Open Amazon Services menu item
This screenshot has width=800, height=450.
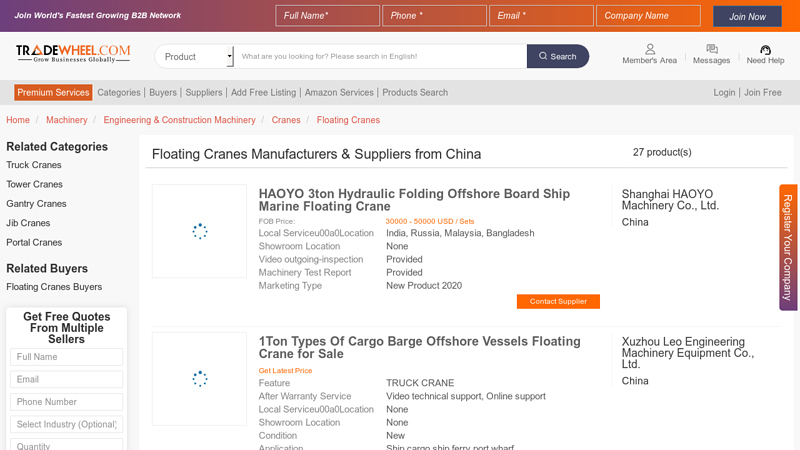[x=339, y=92]
